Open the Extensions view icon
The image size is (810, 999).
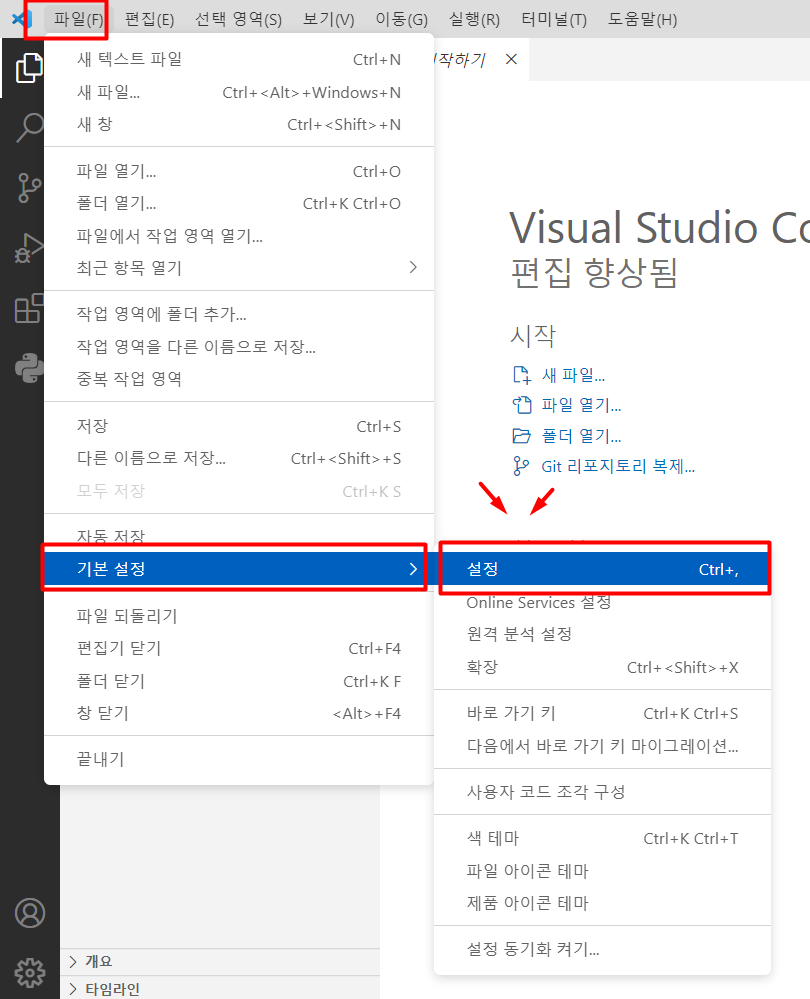point(29,308)
